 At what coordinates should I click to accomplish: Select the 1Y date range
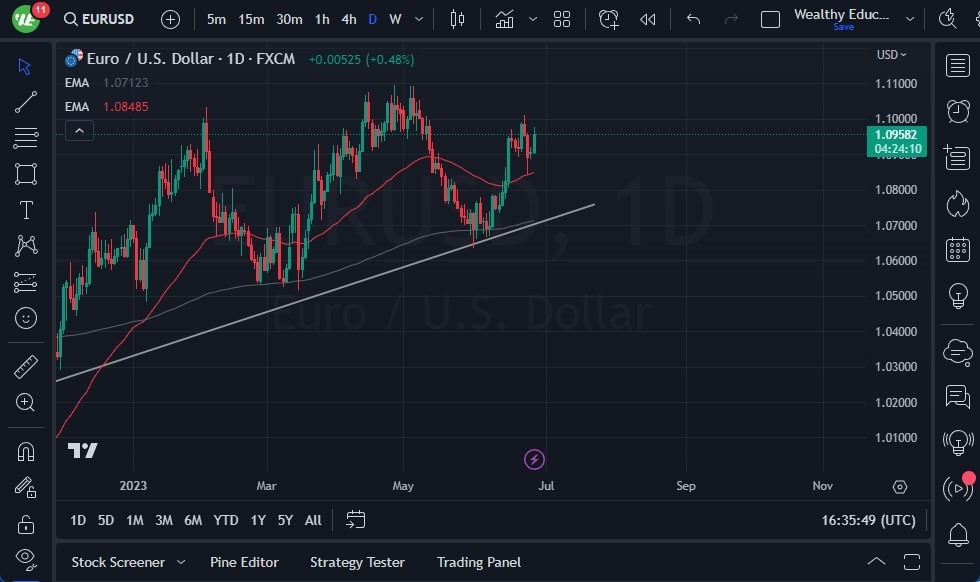(x=257, y=520)
